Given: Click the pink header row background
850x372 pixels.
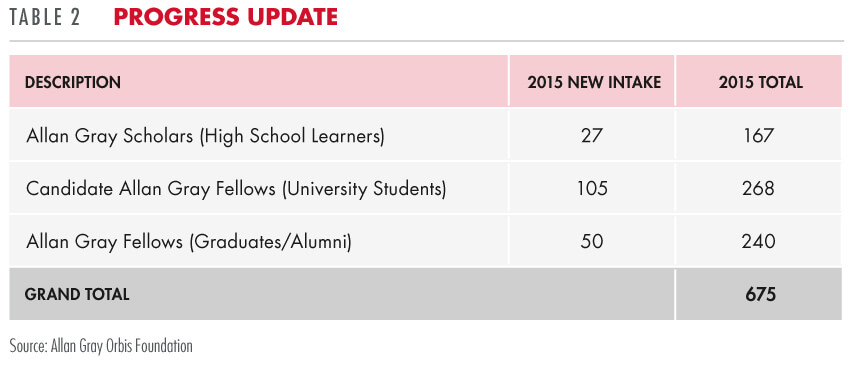Looking at the screenshot, I should 426,80.
